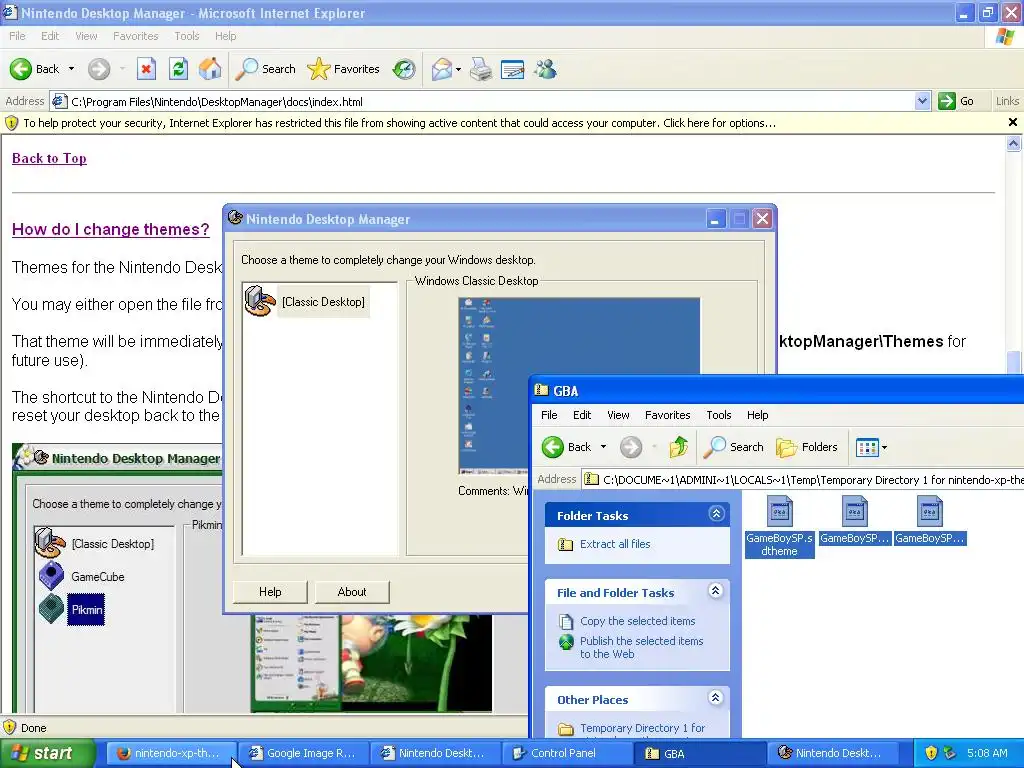1024x768 pixels.
Task: Click the security shield in the information bar
Action: (11, 123)
